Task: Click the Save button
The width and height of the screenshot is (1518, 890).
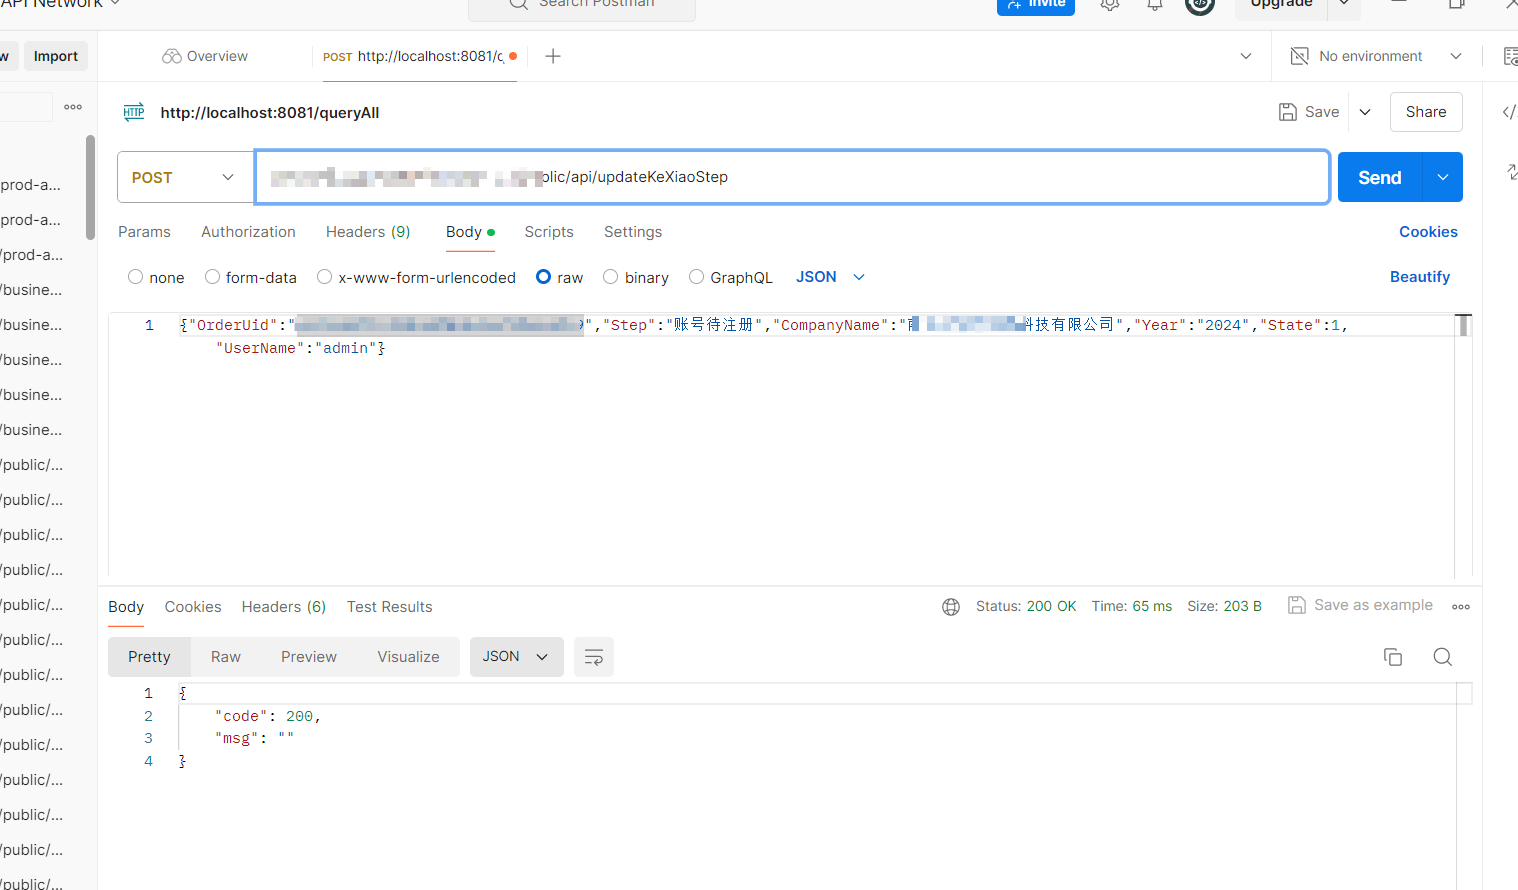Action: [1310, 112]
